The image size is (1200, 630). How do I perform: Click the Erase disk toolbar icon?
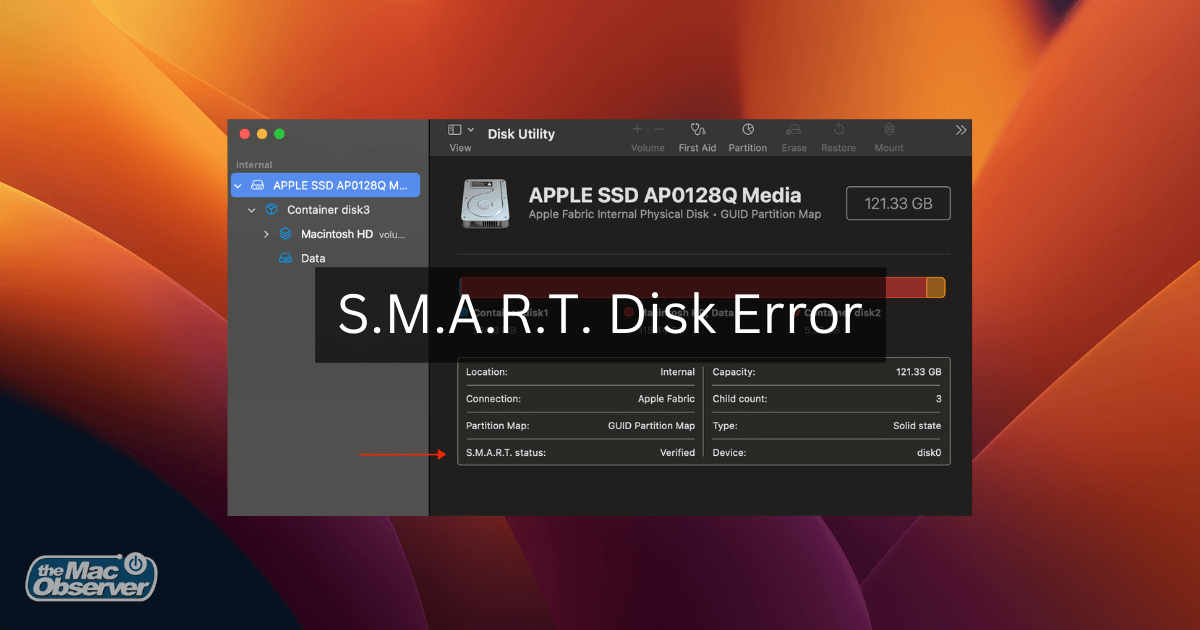[794, 130]
